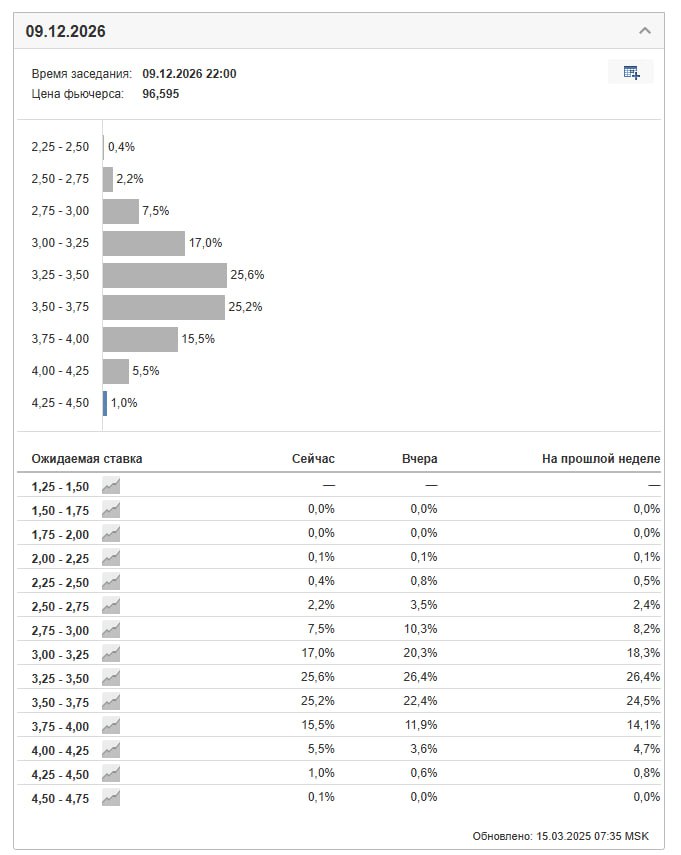Open chart icon for 2,75 - 3,00 row
Viewport: 681px width, 855px height.
111,630
